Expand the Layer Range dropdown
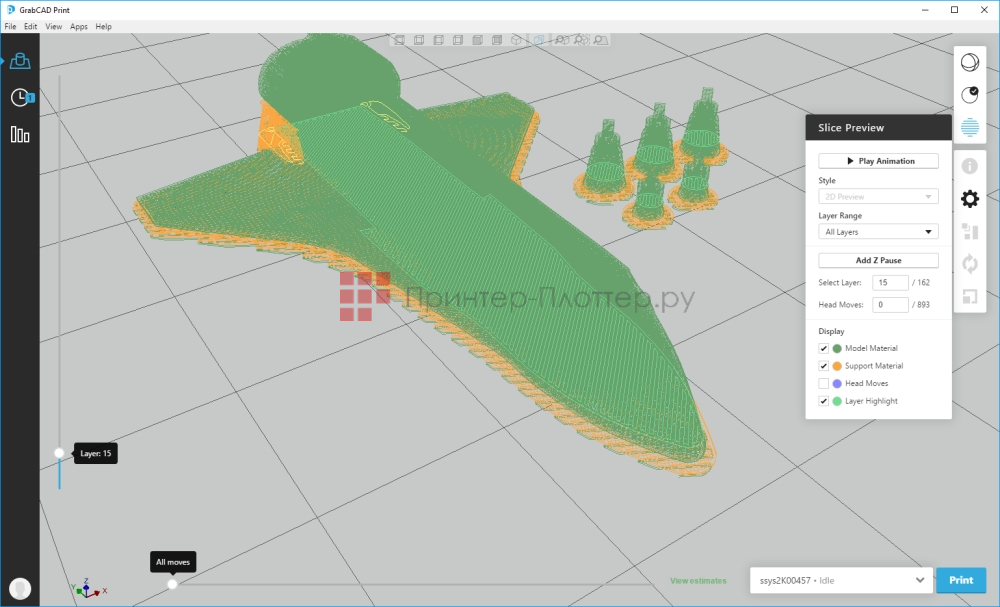Screen dimensions: 1000x607 878,232
